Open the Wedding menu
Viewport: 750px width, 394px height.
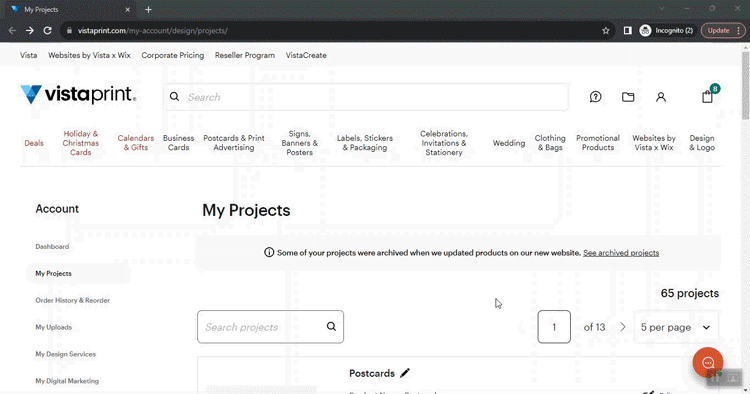(509, 143)
